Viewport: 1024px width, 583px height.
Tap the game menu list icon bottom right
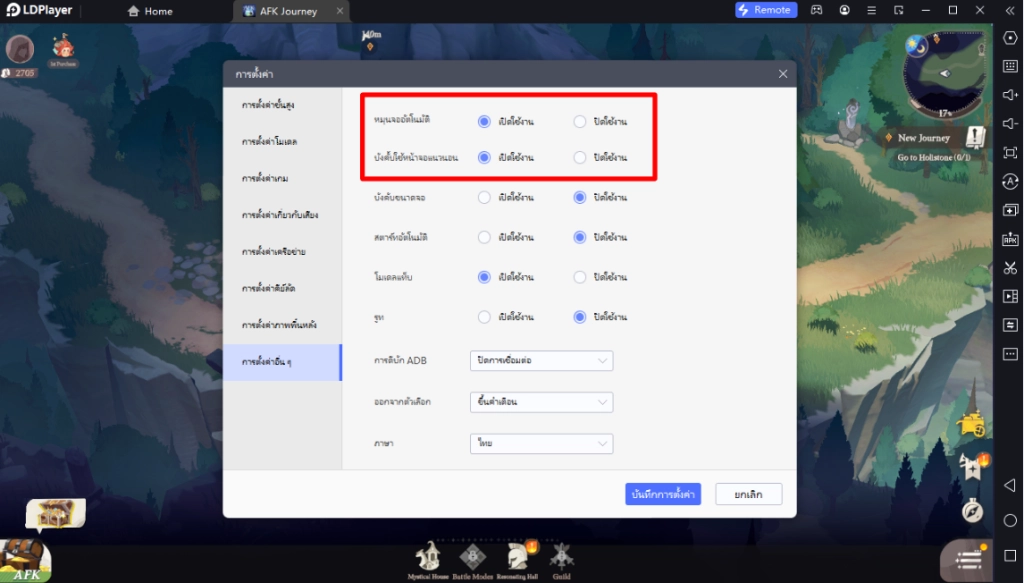pyautogui.click(x=968, y=560)
